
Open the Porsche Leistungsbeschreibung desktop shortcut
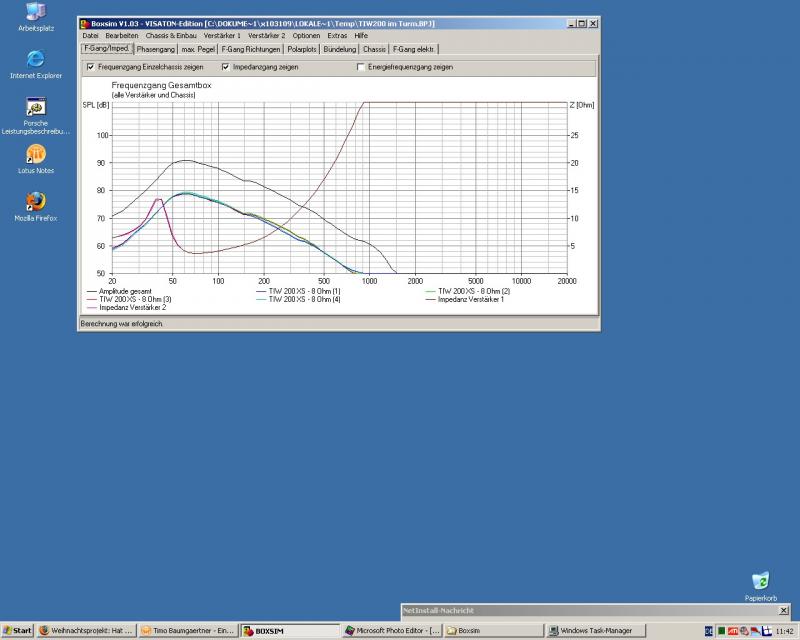pos(36,107)
